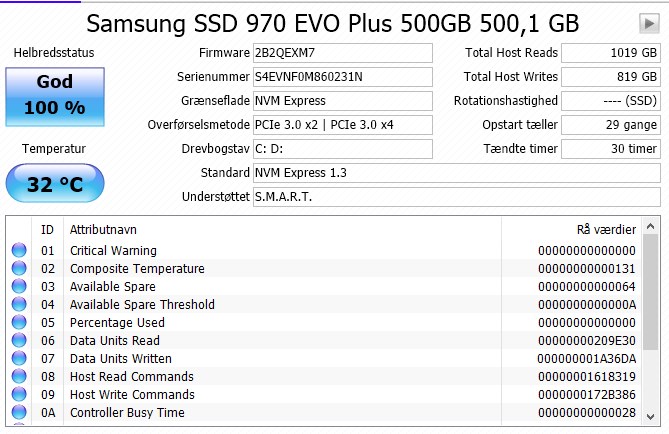Screen dimensions: 669x434
Task: Select the status circle for Data Units Read
Action: coord(19,340)
